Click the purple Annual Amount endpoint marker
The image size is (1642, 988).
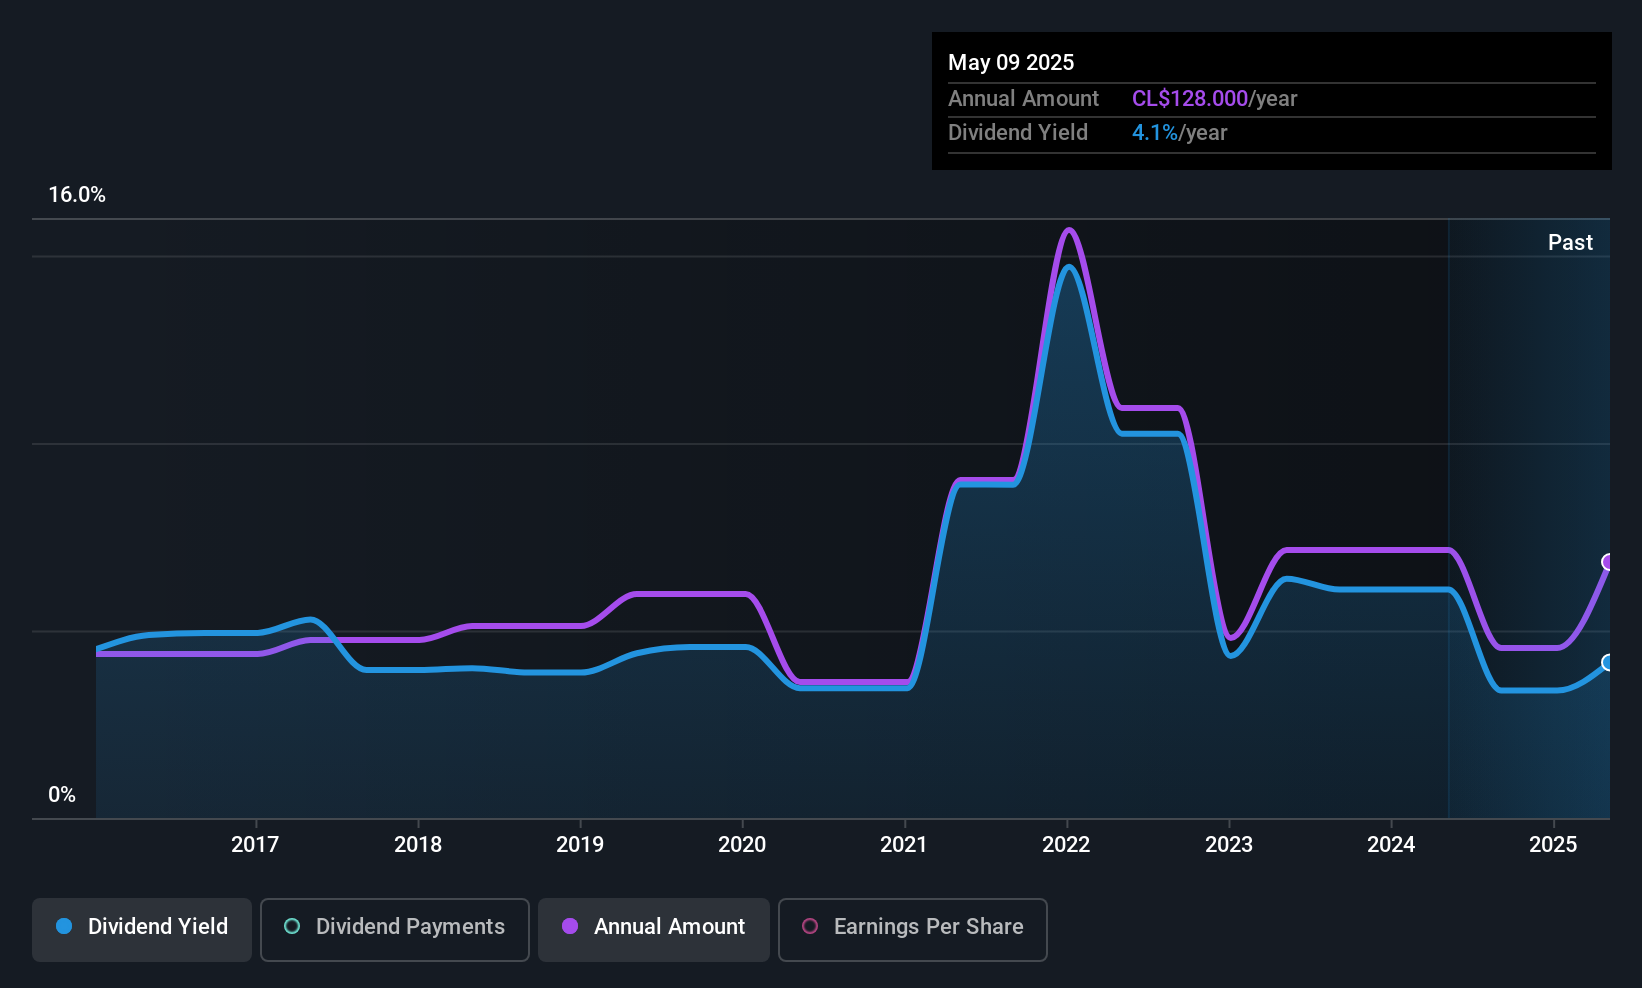tap(1608, 562)
